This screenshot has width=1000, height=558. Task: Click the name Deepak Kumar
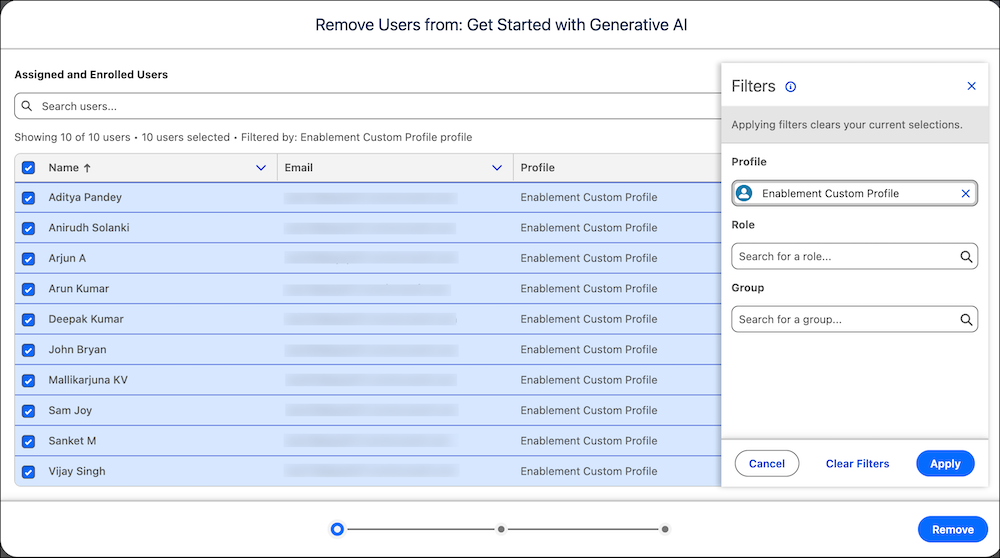(86, 319)
